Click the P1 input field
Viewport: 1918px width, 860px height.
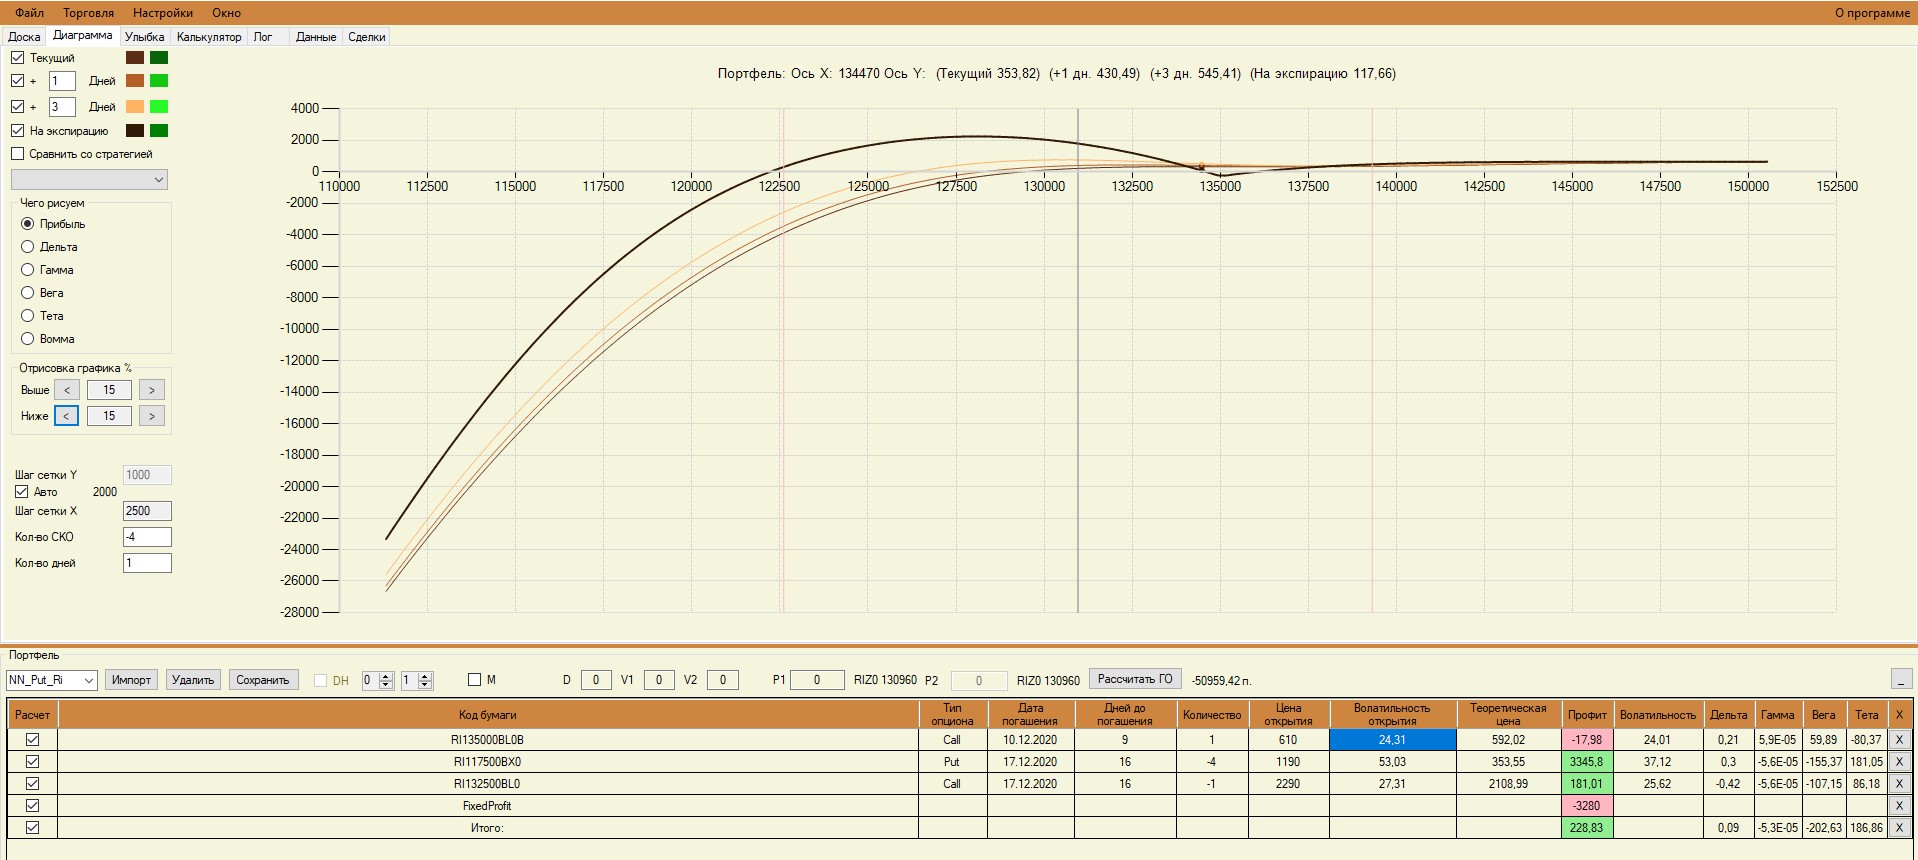pos(817,680)
